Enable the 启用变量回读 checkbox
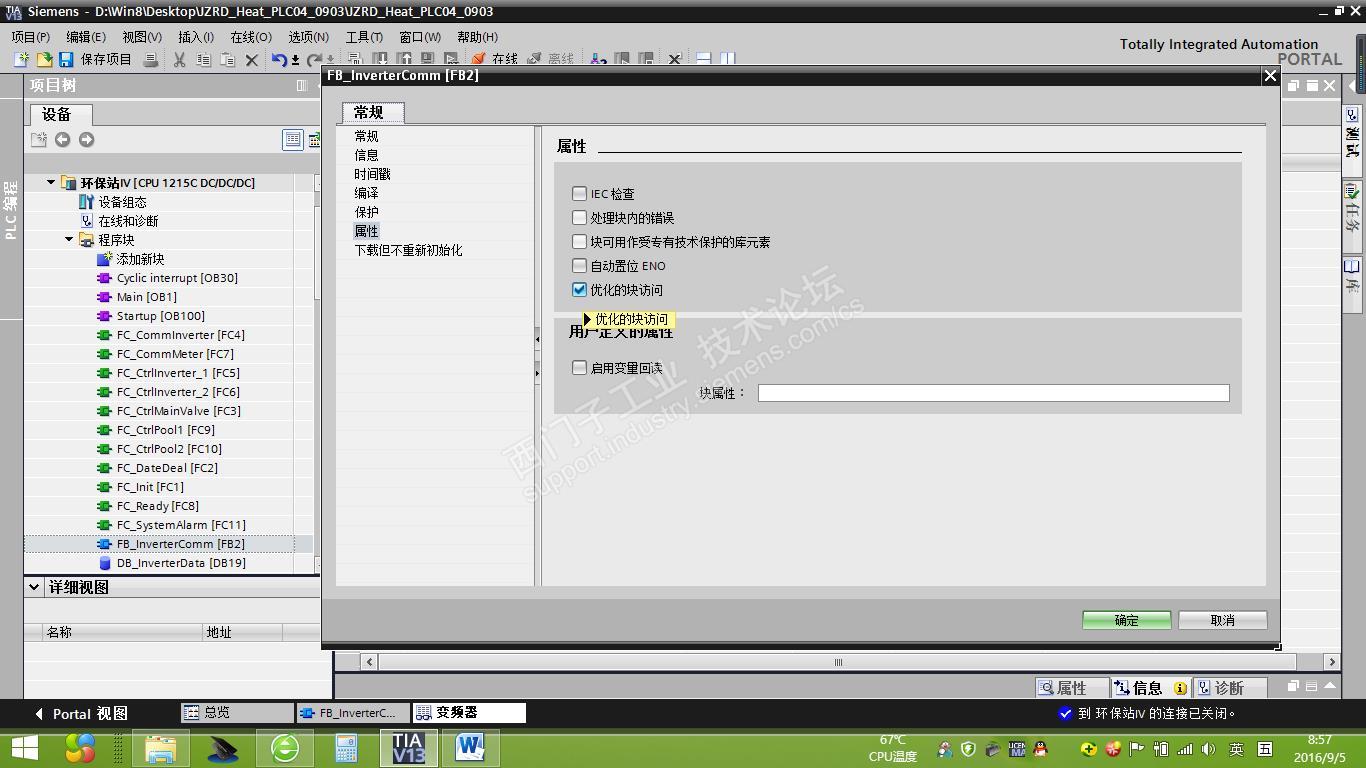Screen dimensions: 1366x768 point(579,368)
